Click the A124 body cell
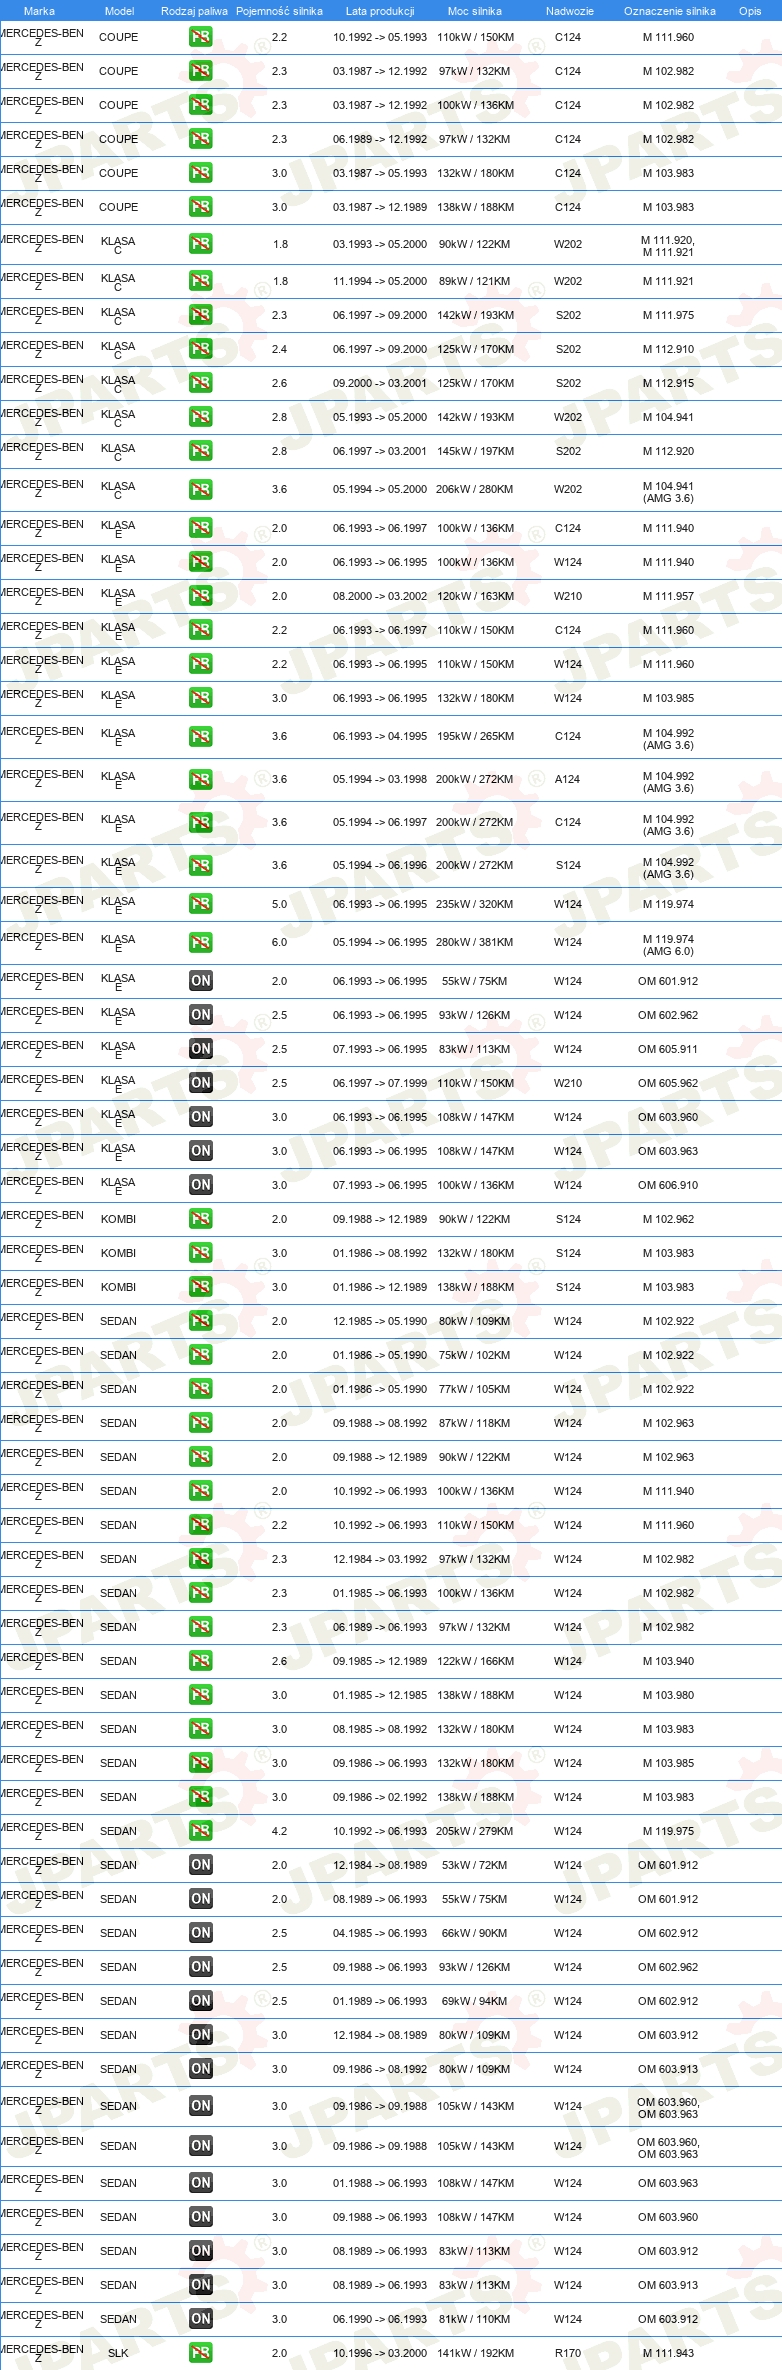Image resolution: width=782 pixels, height=2370 pixels. (568, 780)
